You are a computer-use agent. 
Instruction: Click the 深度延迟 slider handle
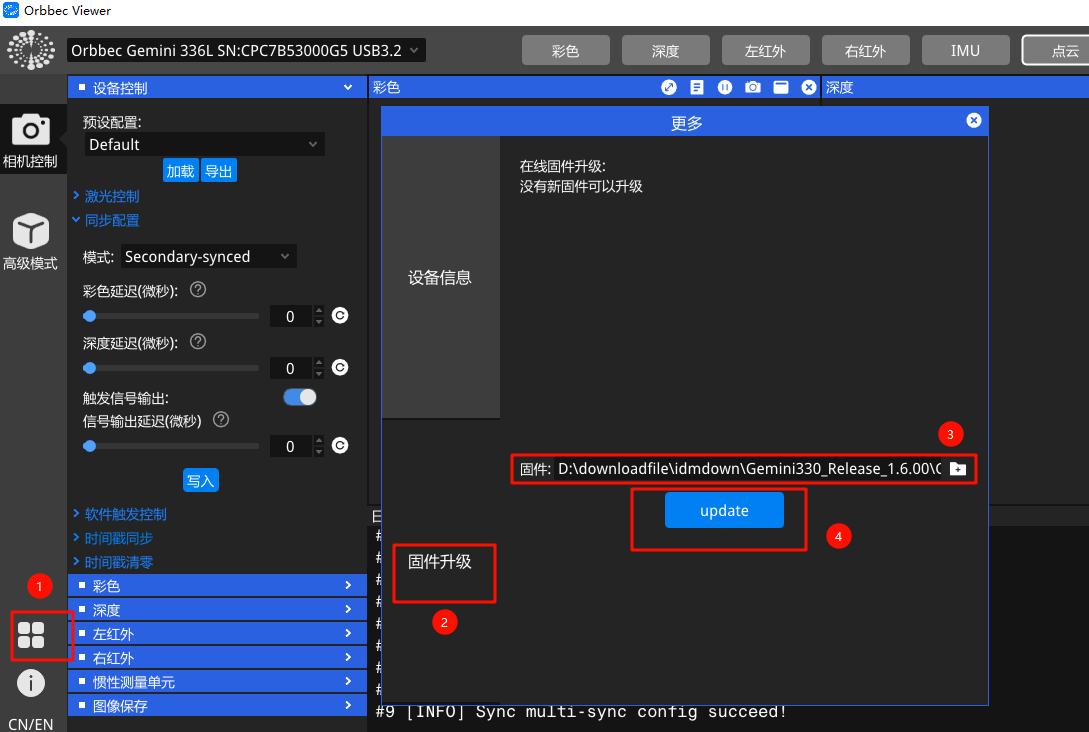point(90,368)
